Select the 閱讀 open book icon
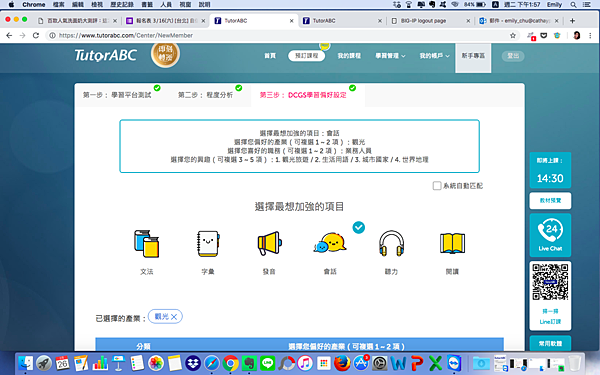The image size is (600, 375). tap(452, 243)
